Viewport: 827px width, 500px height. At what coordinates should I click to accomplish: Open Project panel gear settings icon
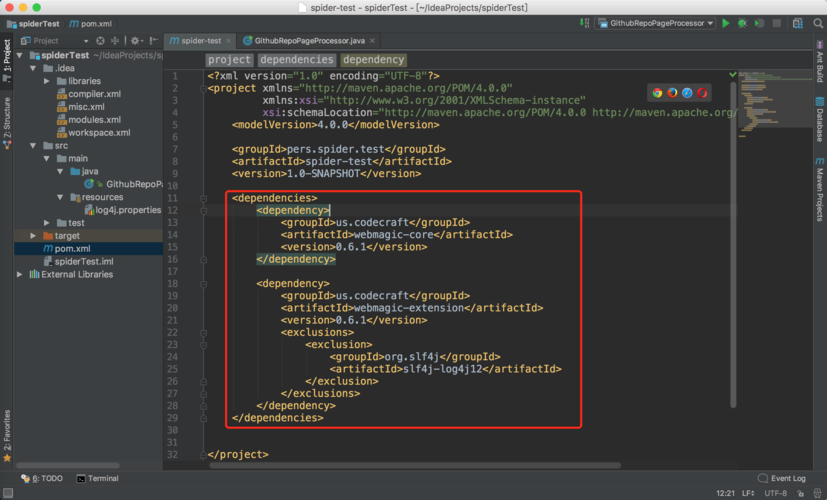pos(136,41)
